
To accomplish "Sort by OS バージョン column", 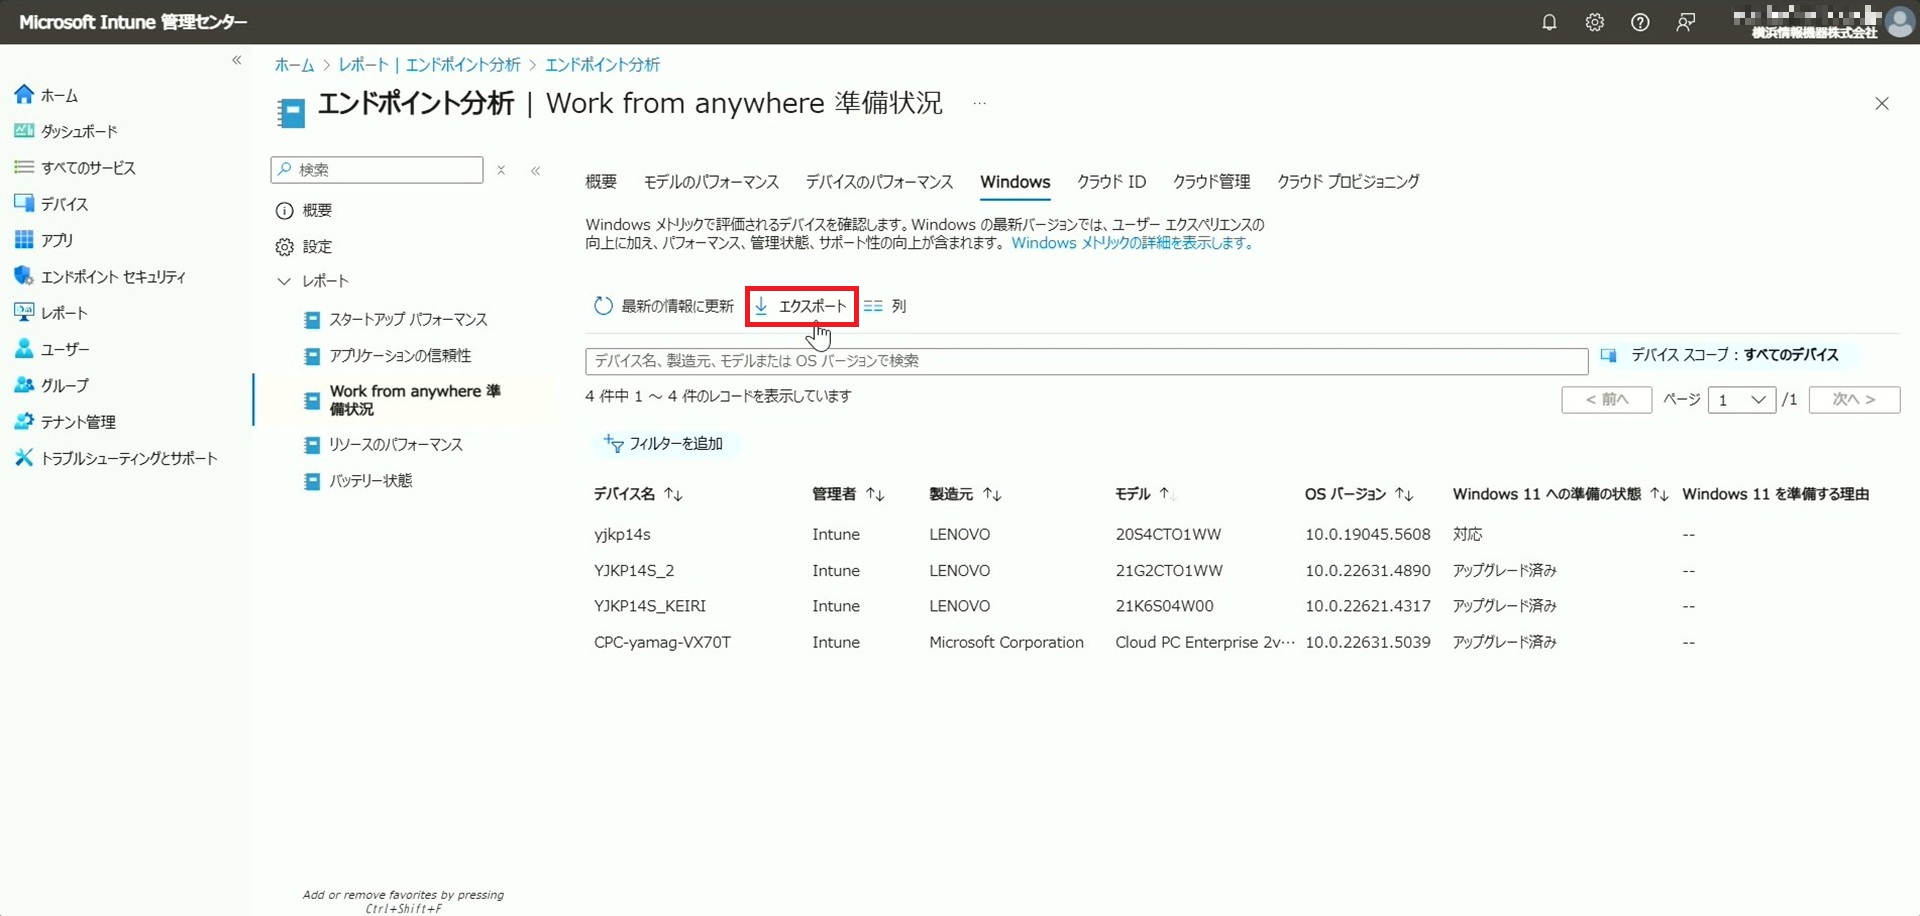I will coord(1358,494).
